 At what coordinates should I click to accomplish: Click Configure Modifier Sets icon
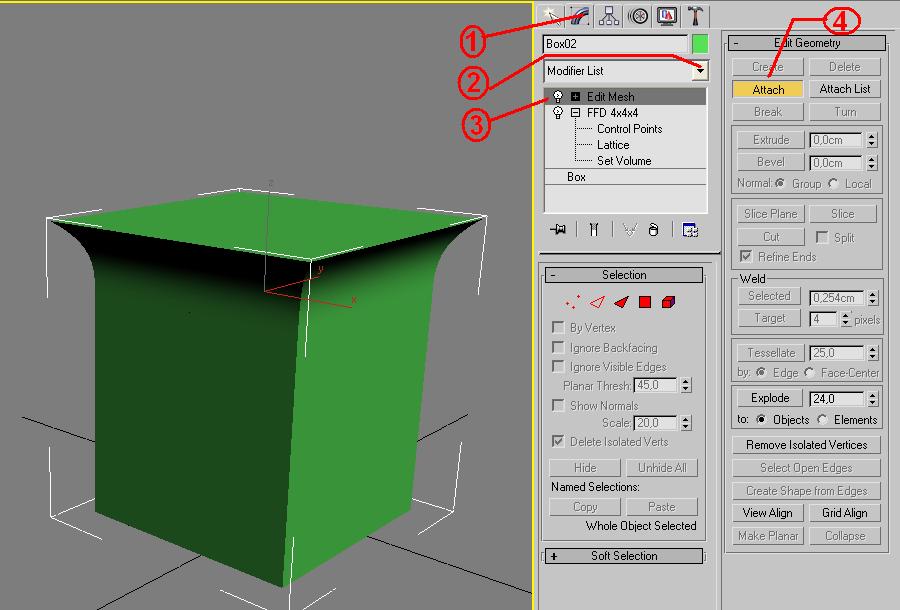click(690, 230)
